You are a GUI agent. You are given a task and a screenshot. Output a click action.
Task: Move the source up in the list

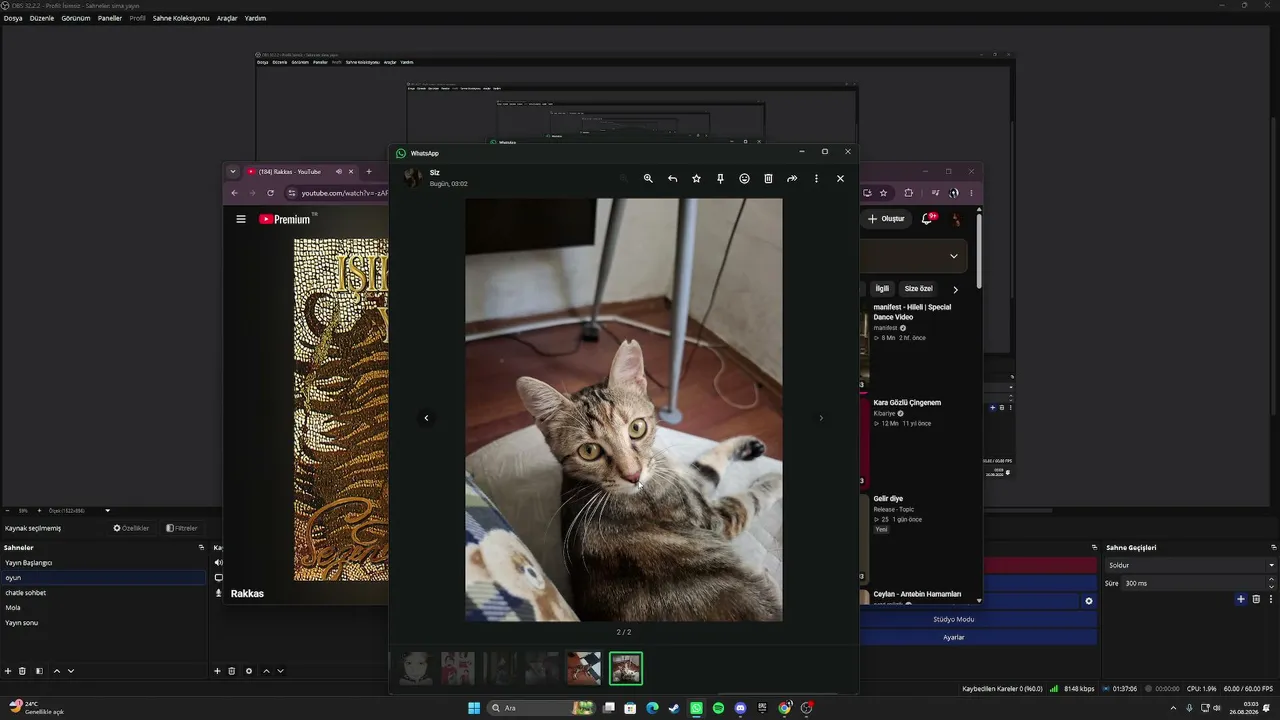tap(266, 671)
